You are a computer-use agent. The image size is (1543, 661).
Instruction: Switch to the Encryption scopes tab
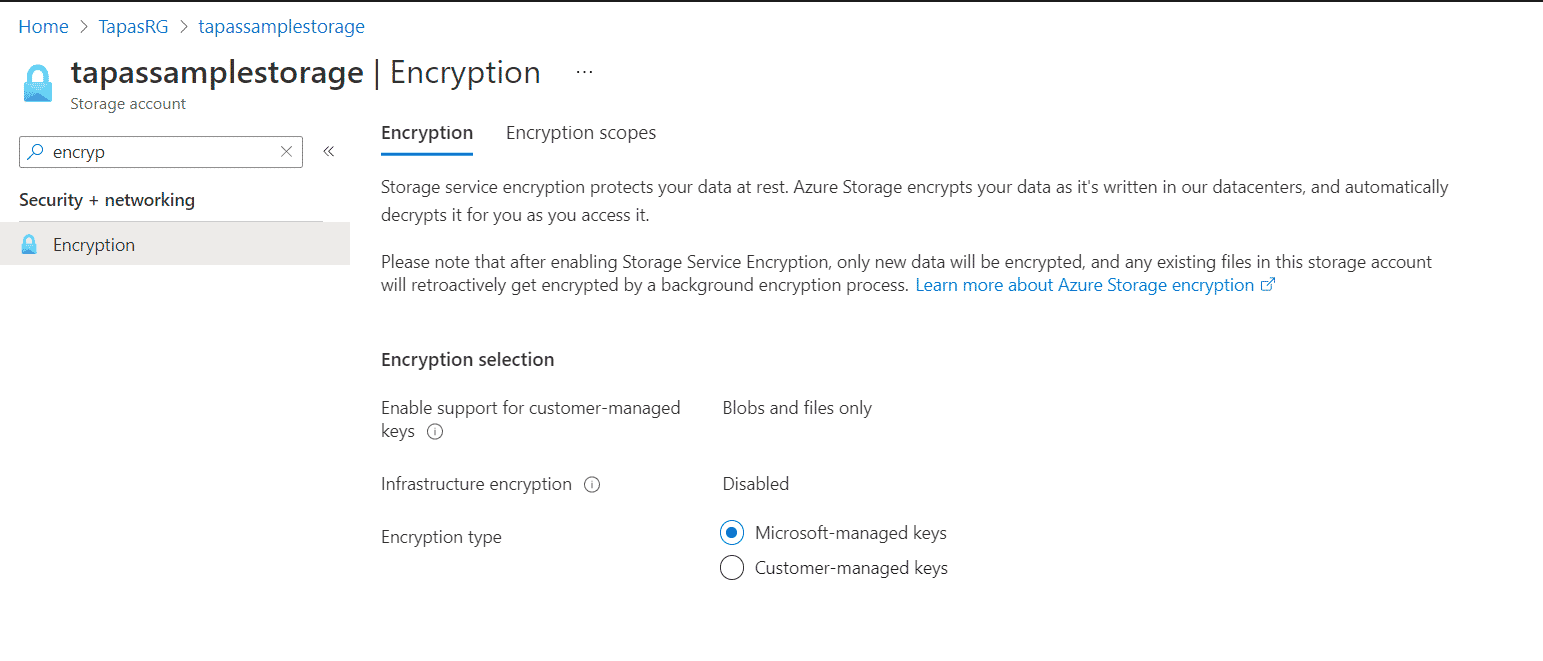coord(580,132)
